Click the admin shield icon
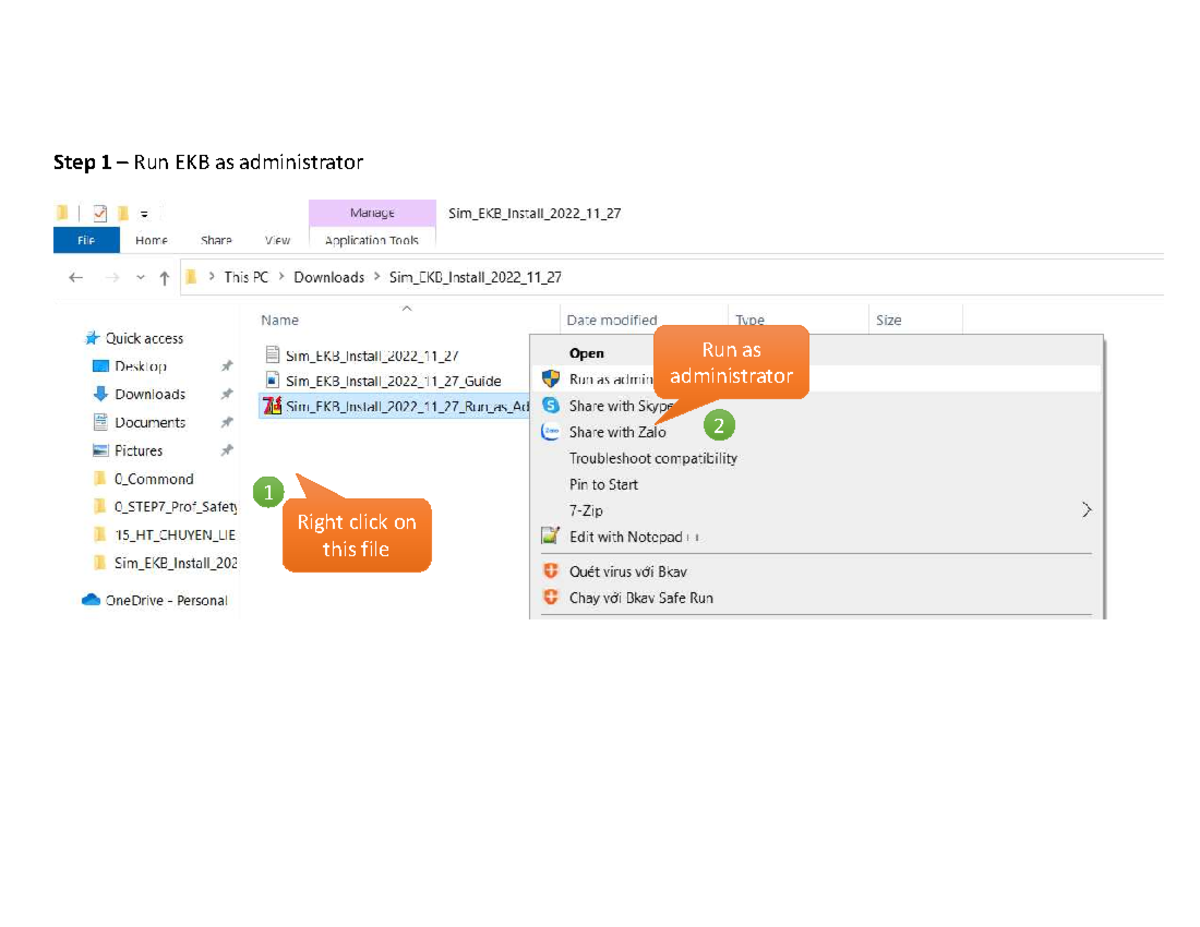 click(x=550, y=379)
